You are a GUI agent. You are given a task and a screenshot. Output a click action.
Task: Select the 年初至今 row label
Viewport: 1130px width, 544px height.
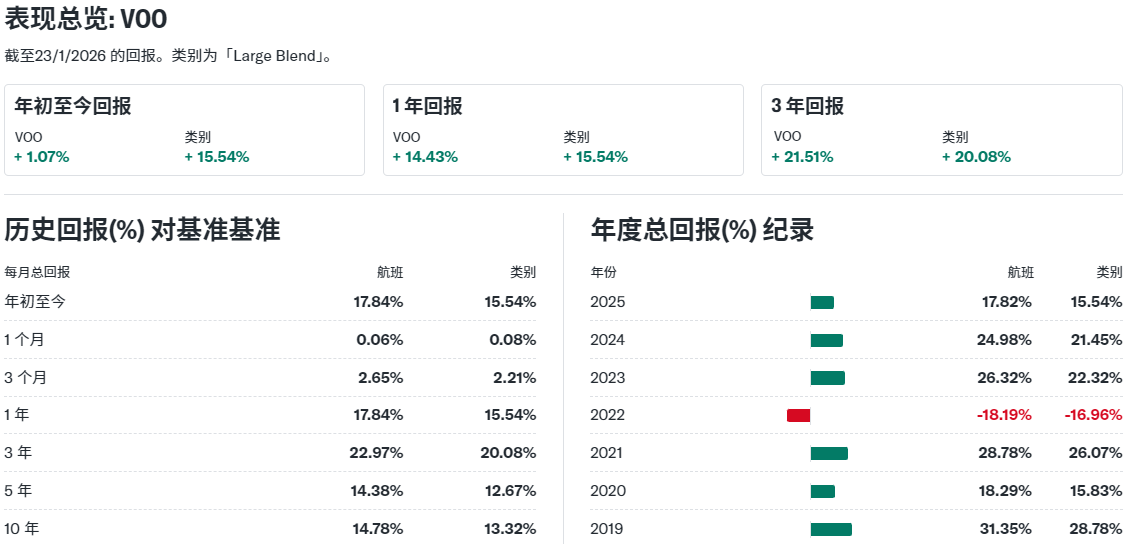35,302
